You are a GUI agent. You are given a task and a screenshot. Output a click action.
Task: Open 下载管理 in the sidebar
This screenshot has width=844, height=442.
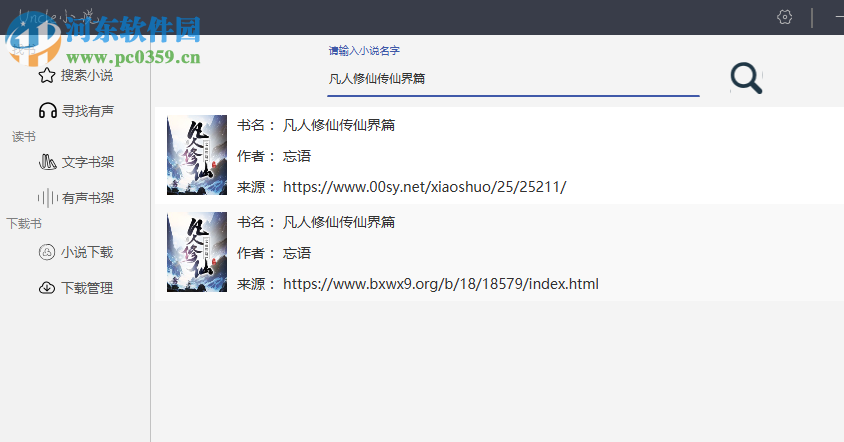pyautogui.click(x=87, y=288)
